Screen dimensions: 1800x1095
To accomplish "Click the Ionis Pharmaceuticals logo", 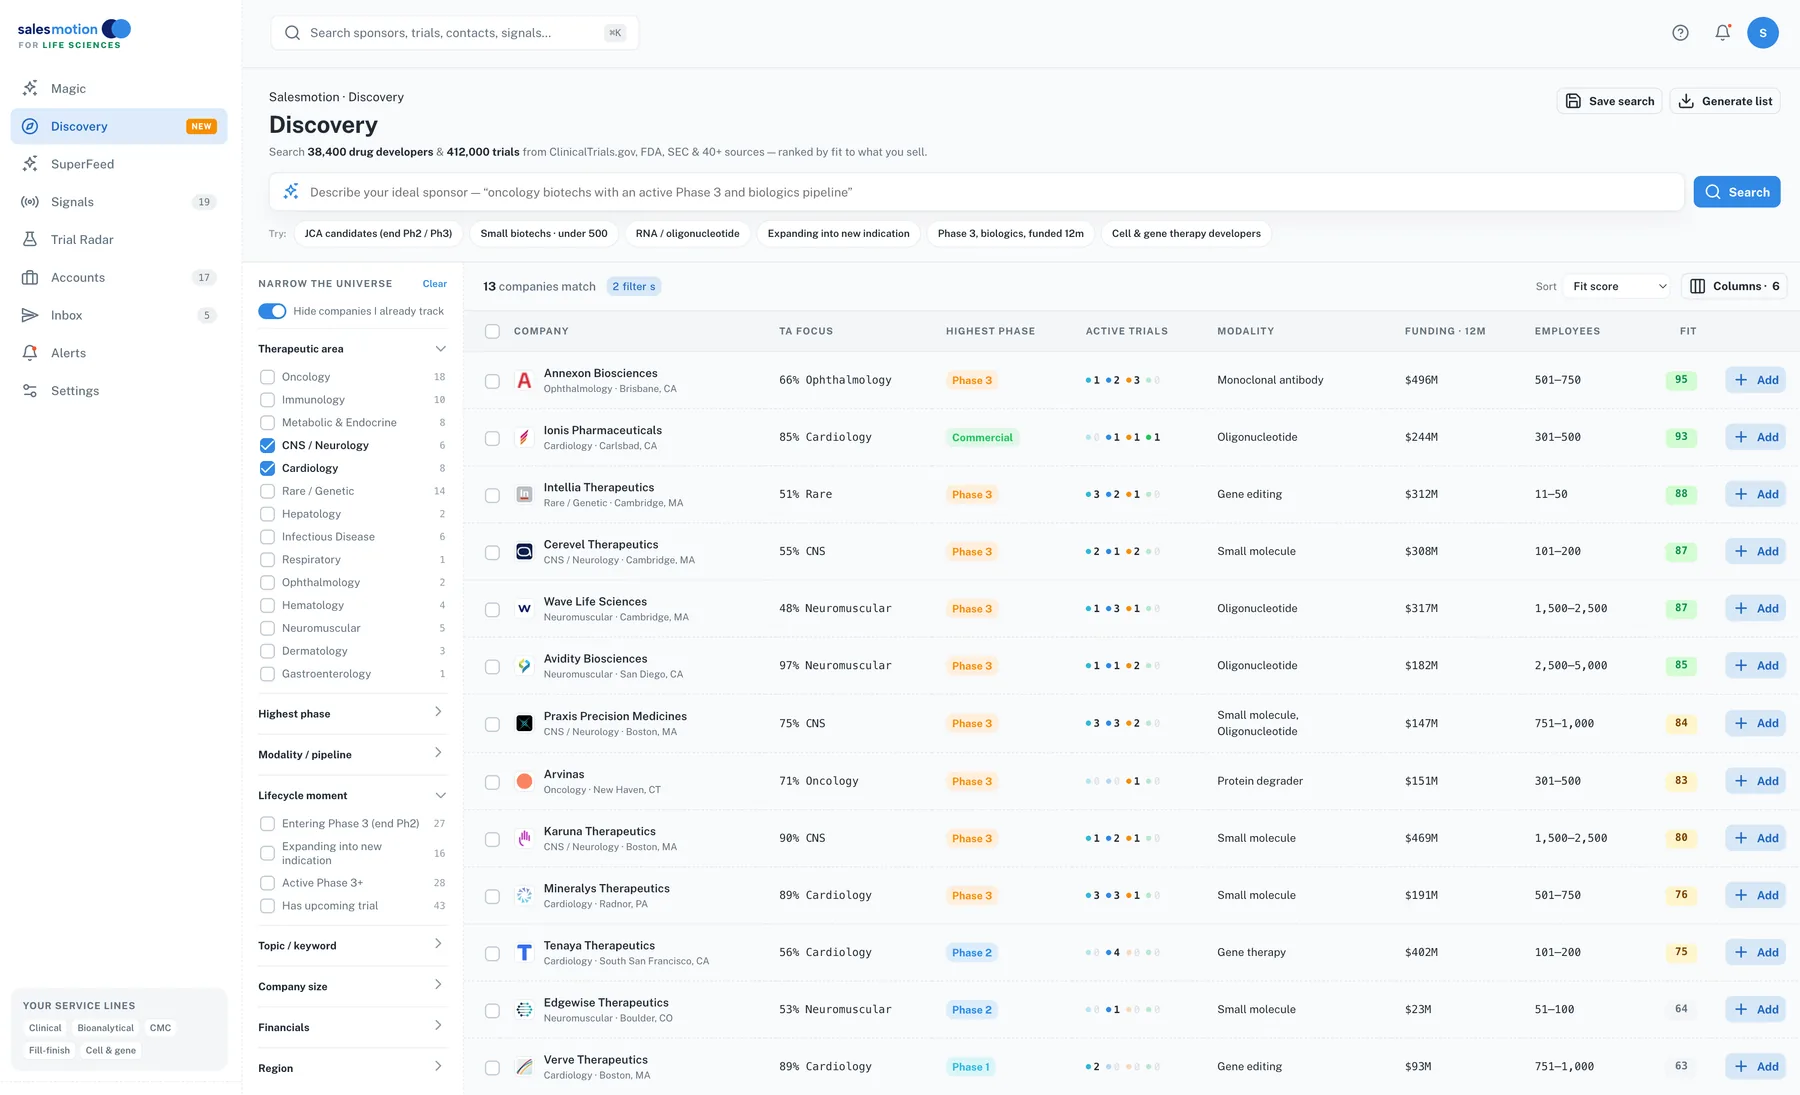I will (524, 437).
